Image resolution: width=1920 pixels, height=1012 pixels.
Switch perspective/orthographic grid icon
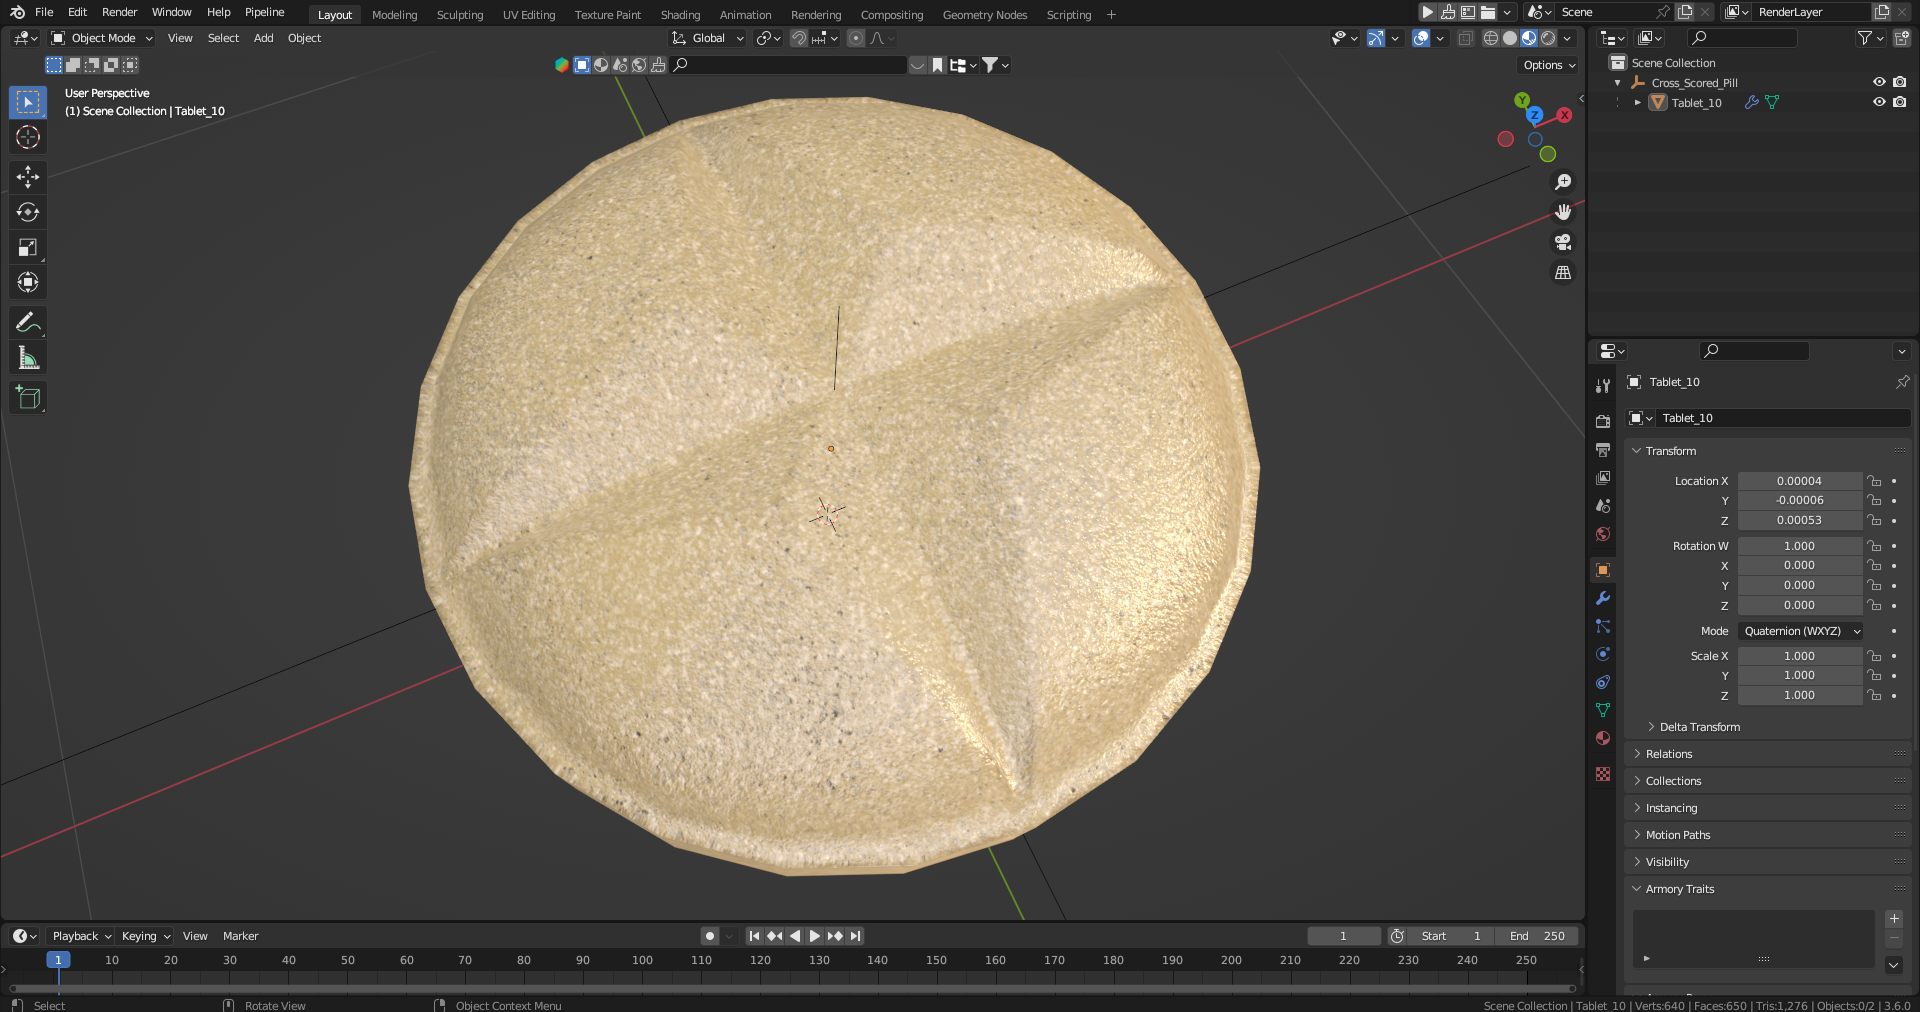tap(1563, 272)
